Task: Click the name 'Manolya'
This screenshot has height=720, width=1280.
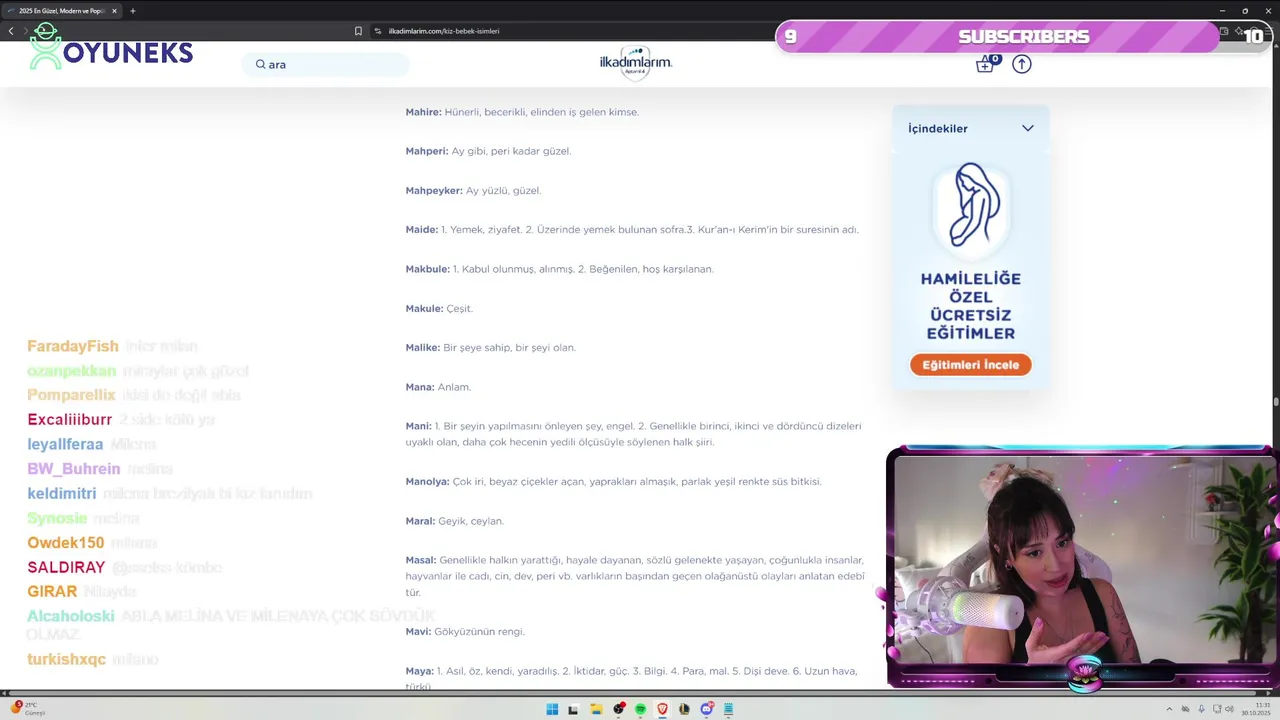Action: (x=427, y=481)
